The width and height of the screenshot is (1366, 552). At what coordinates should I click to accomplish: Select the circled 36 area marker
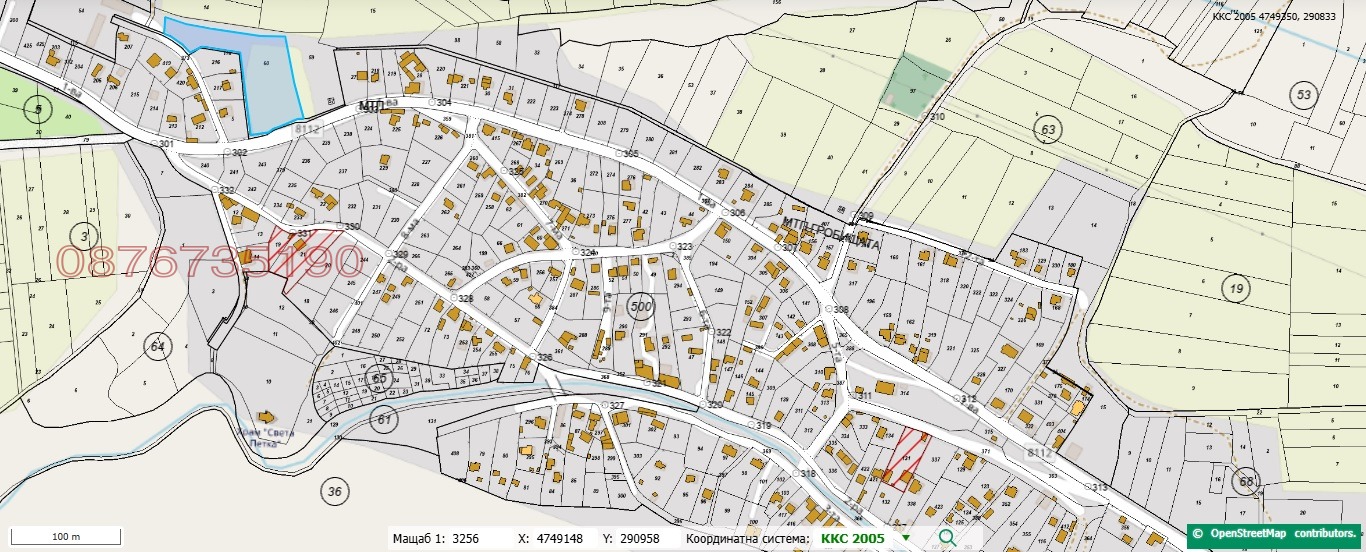point(334,490)
